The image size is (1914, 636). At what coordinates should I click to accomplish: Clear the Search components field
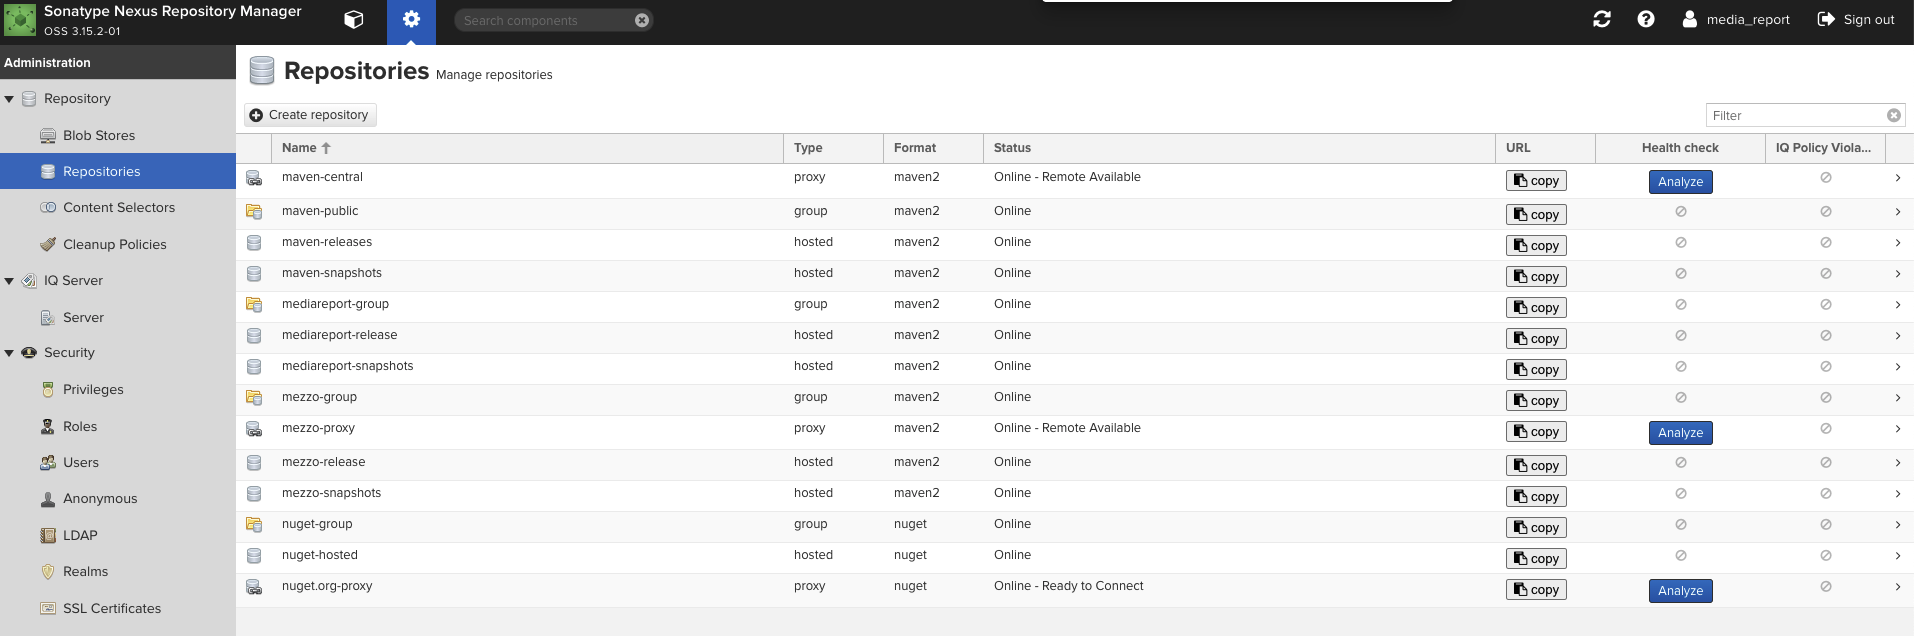click(642, 20)
